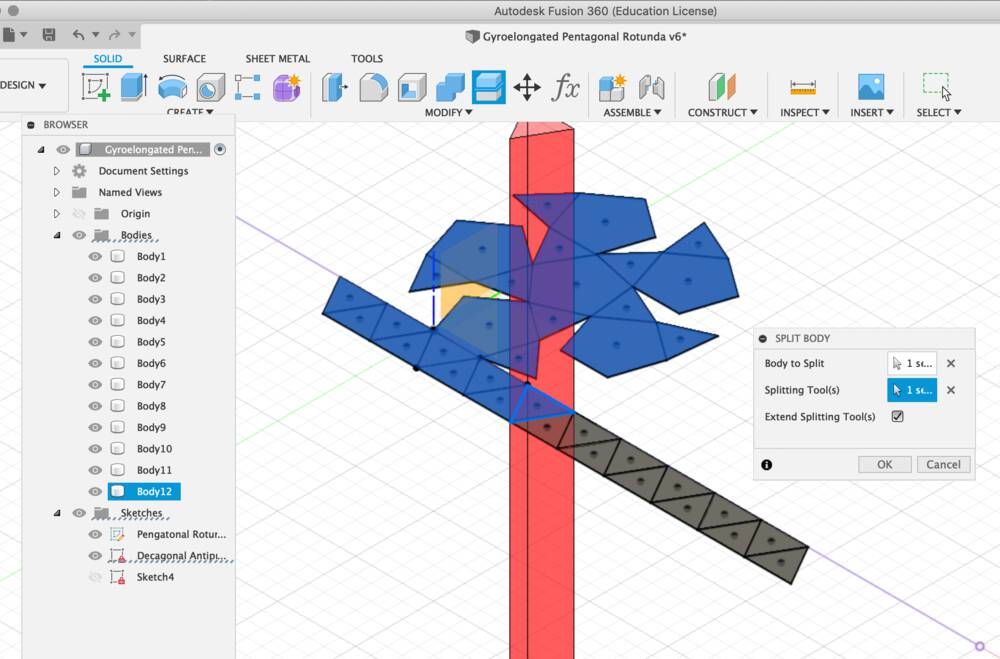This screenshot has width=1000, height=659.
Task: Open Change Parameters with the fx icon
Action: point(566,88)
